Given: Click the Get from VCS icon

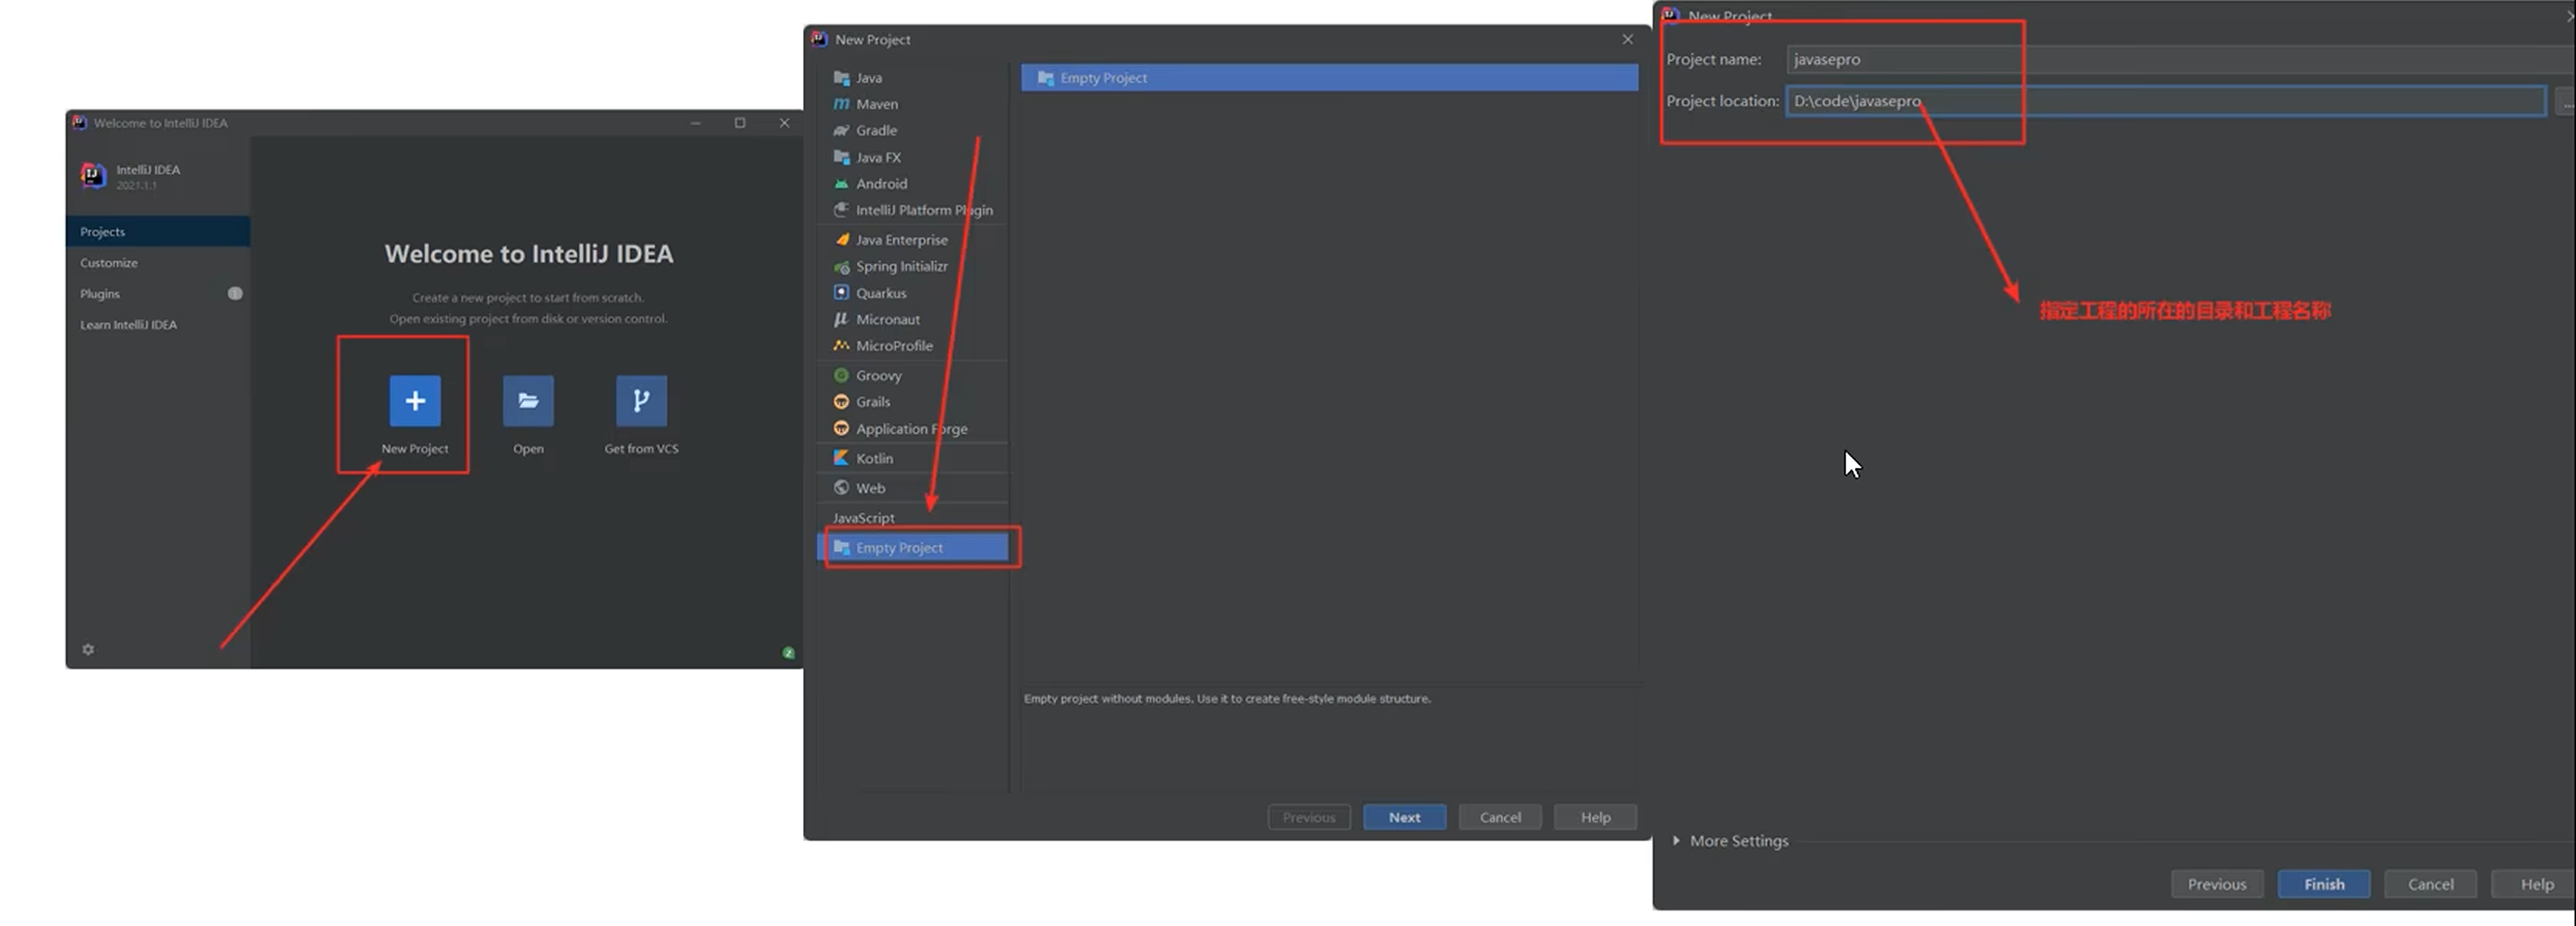Looking at the screenshot, I should coord(641,401).
